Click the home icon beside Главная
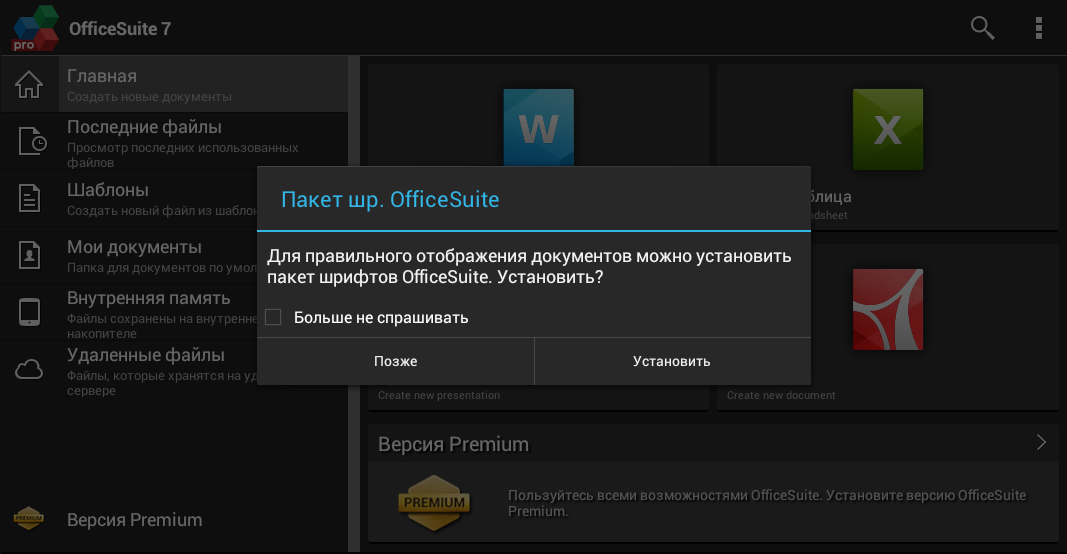This screenshot has height=554, width=1067. pyautogui.click(x=30, y=85)
